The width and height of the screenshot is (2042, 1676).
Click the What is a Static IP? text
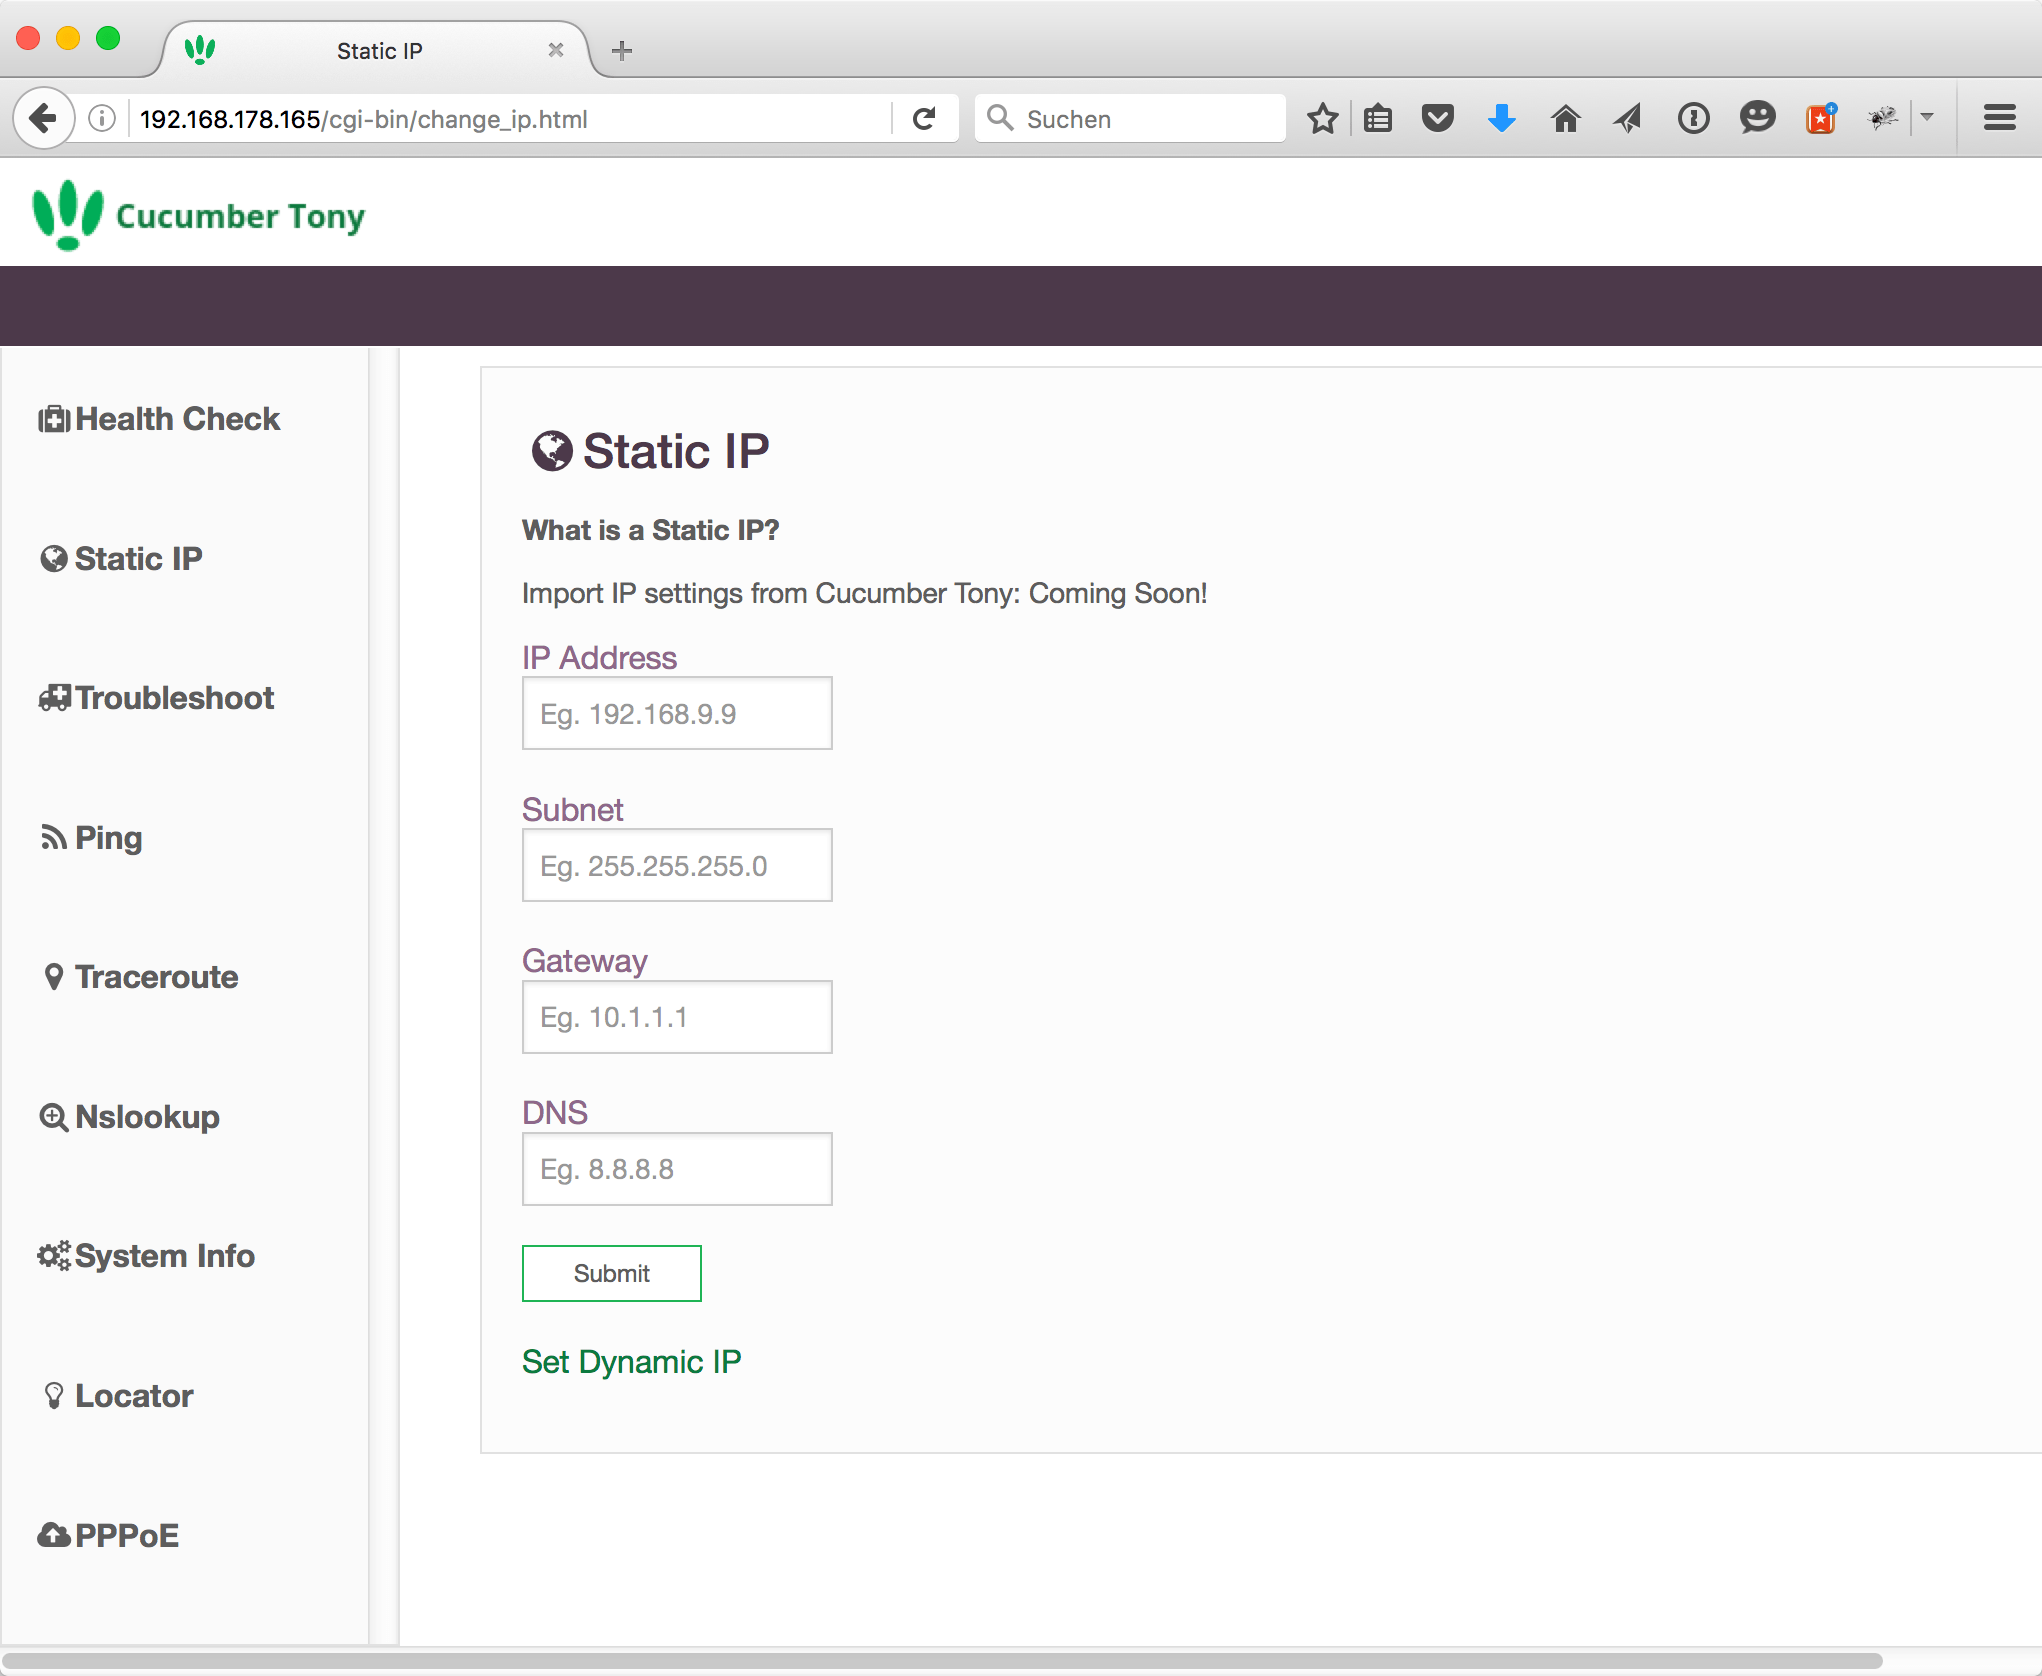(x=650, y=530)
